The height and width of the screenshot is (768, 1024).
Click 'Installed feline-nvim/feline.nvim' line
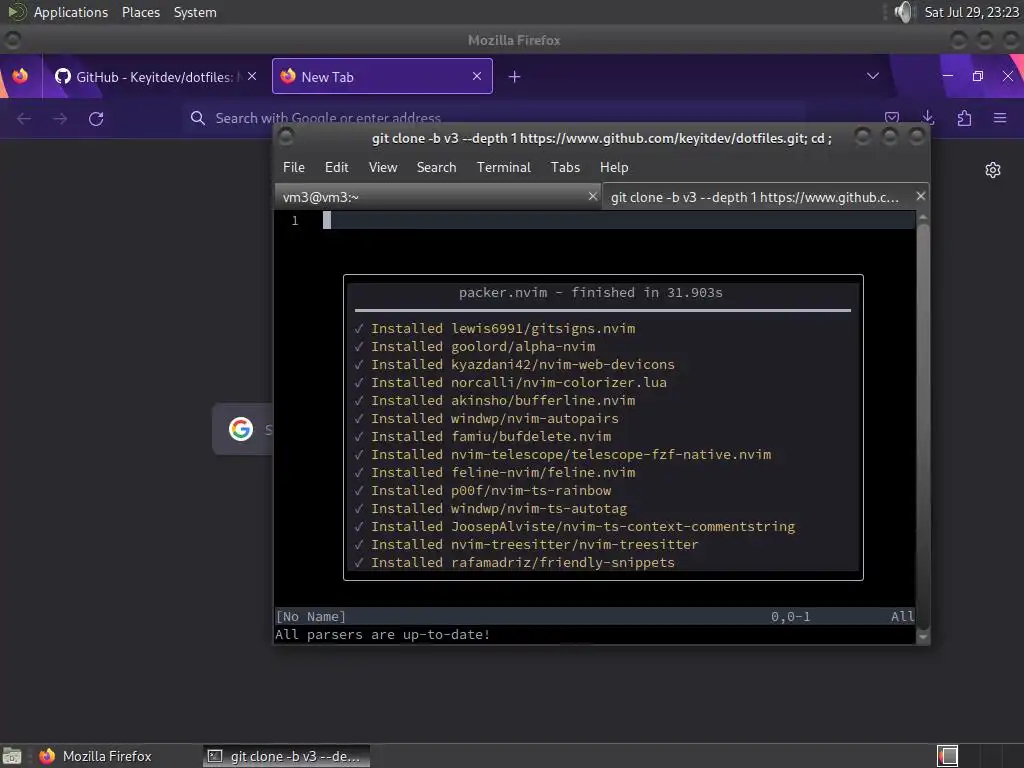(494, 472)
